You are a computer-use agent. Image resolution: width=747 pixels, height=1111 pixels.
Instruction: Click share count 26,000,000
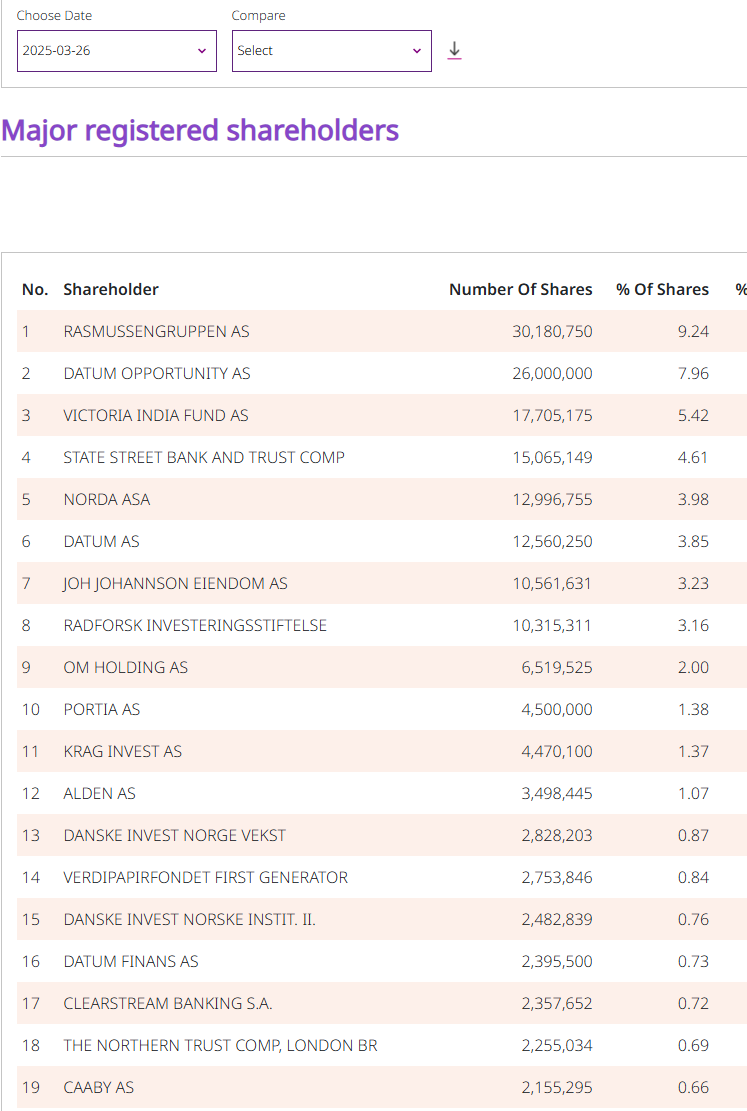552,373
